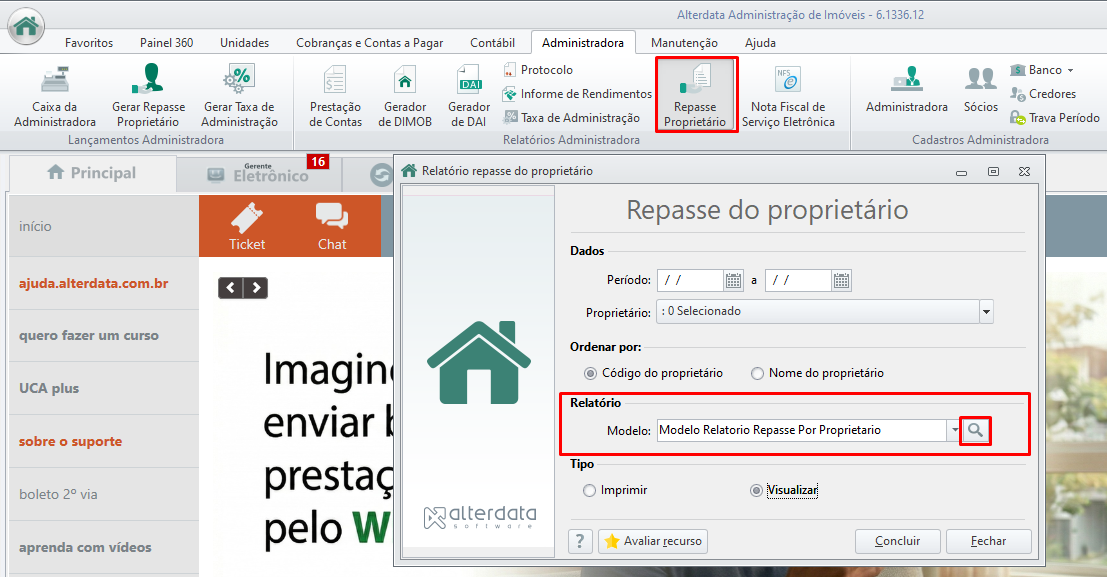1107x577 pixels.
Task: Select Código do proprietário ordering
Action: click(x=653, y=373)
